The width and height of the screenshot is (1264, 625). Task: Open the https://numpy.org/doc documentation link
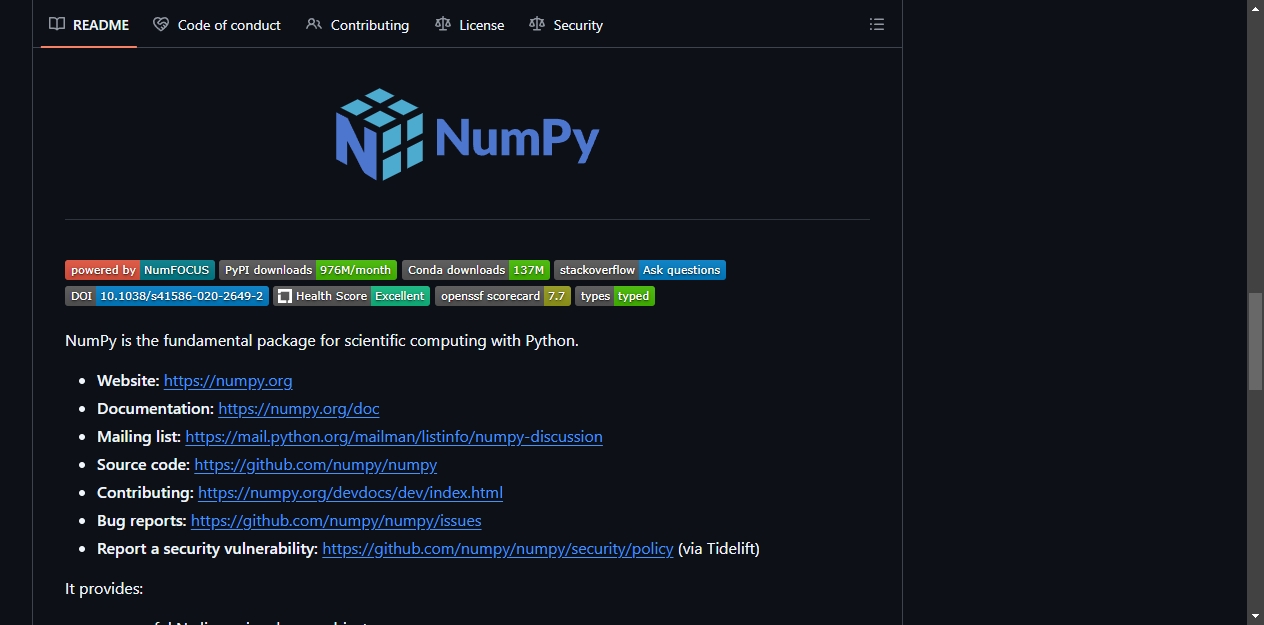299,409
